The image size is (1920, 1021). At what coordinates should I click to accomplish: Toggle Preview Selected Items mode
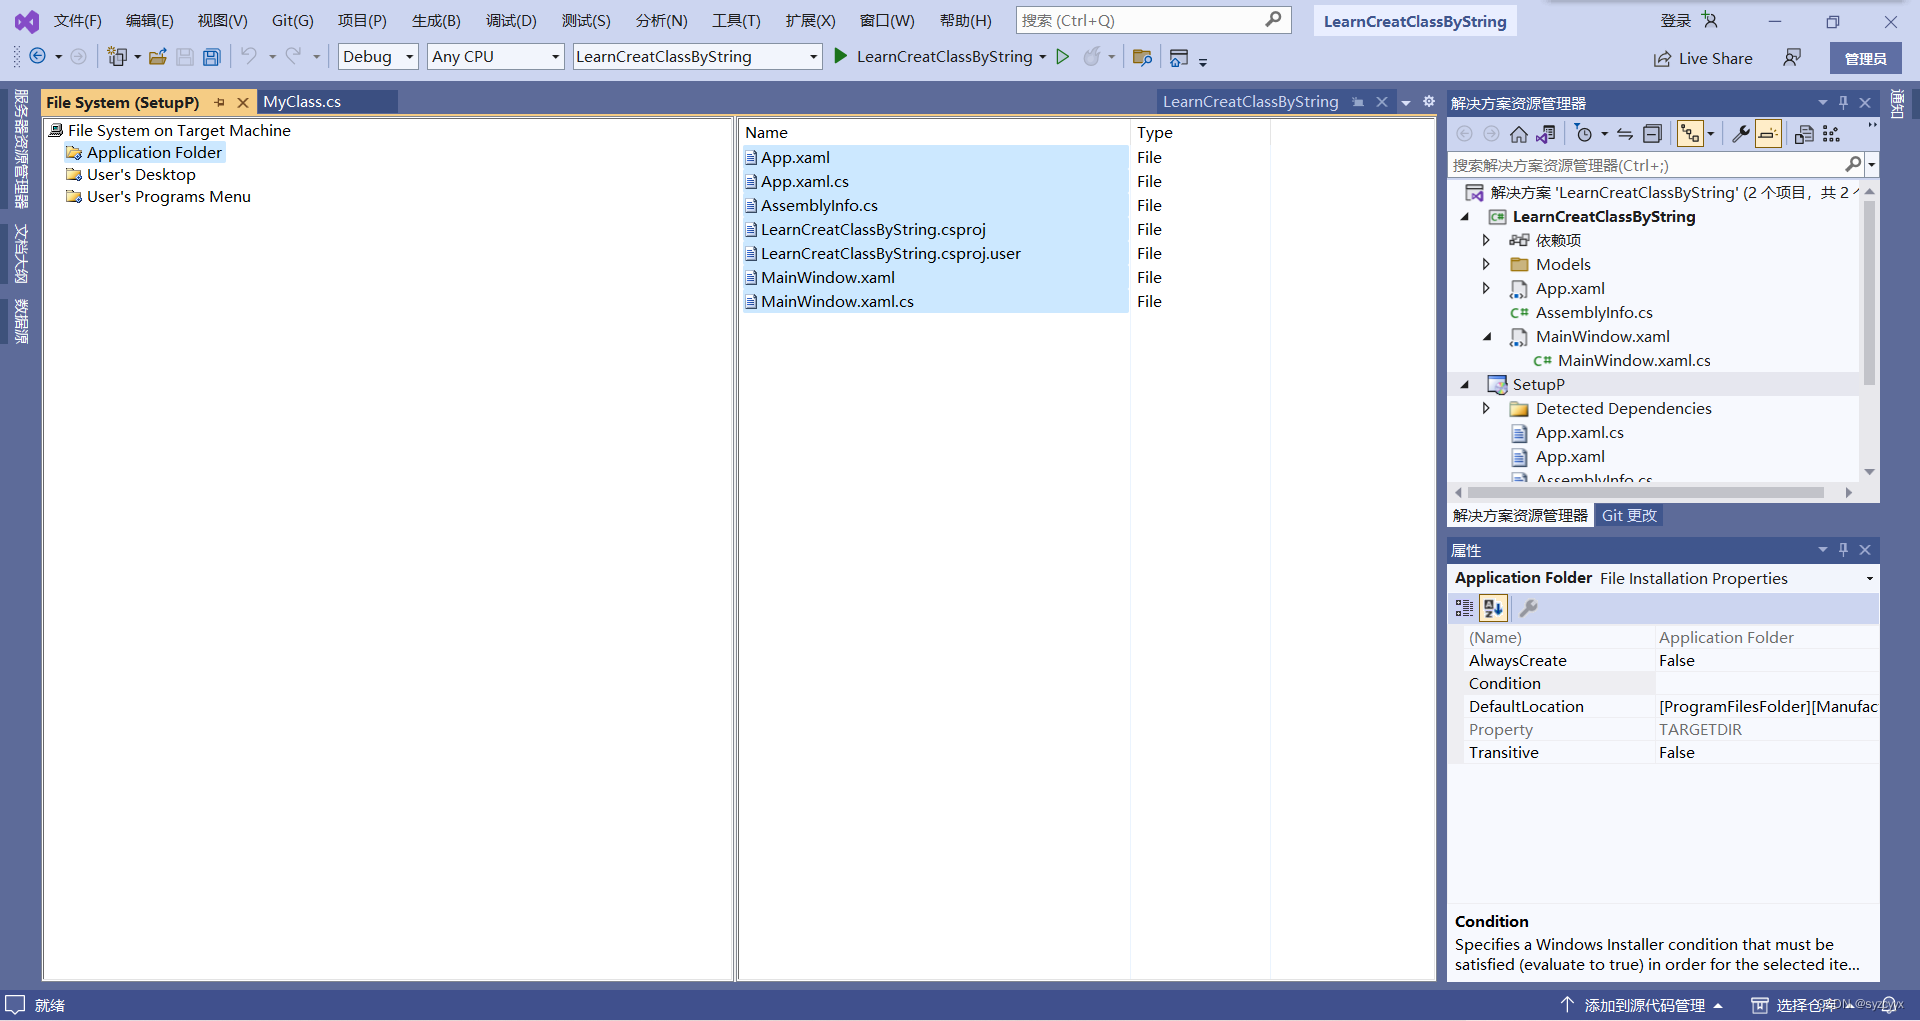pos(1768,133)
